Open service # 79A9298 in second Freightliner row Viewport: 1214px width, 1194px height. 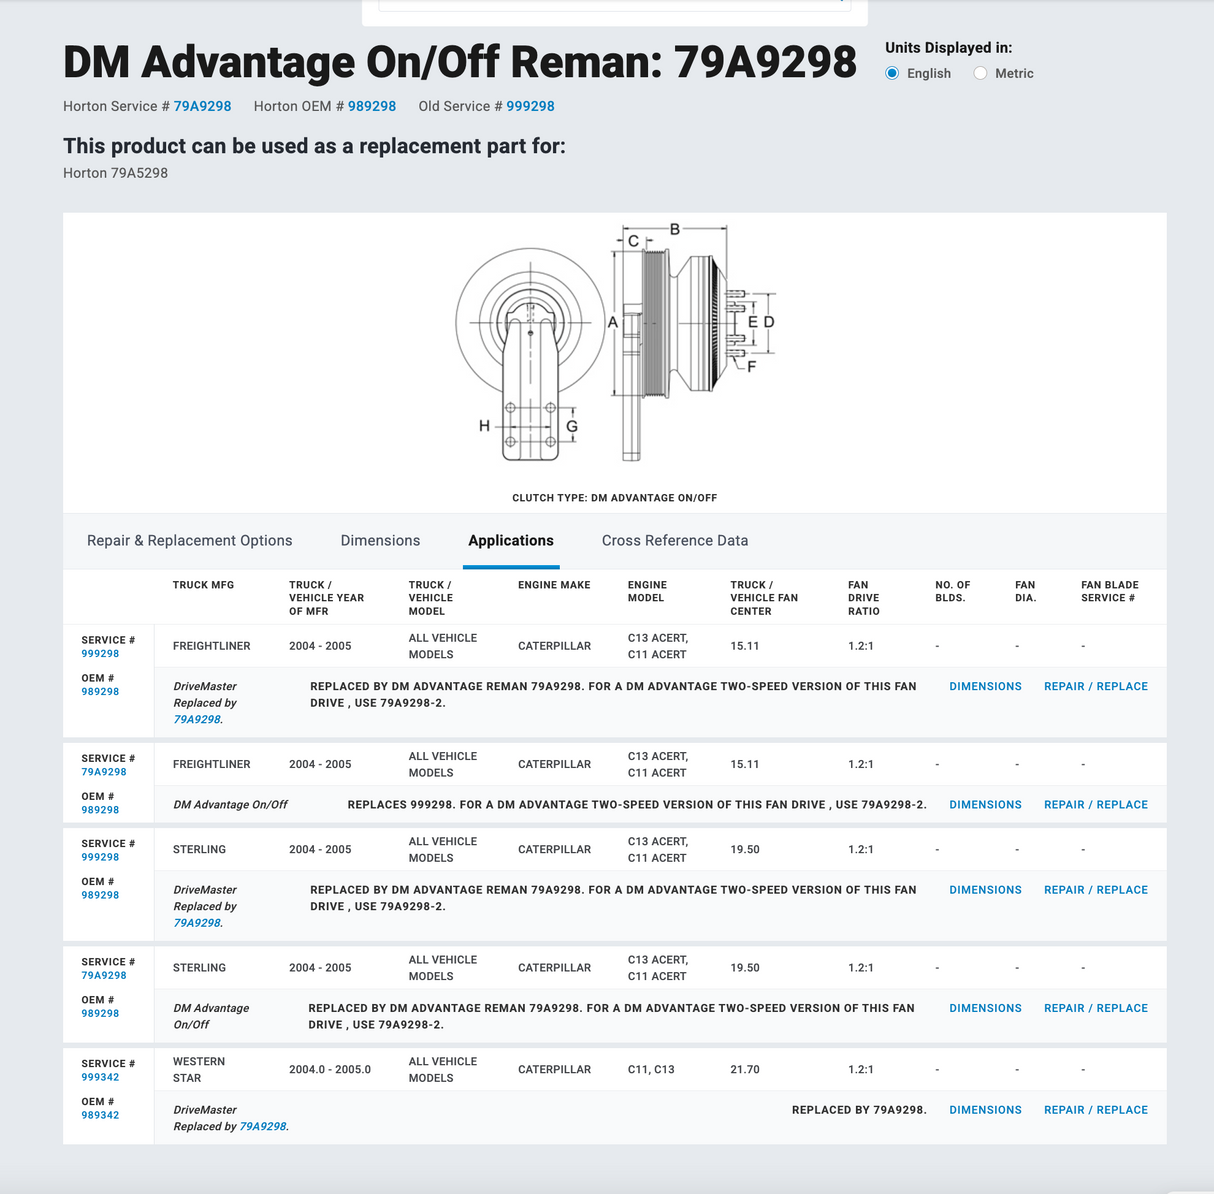tap(104, 772)
